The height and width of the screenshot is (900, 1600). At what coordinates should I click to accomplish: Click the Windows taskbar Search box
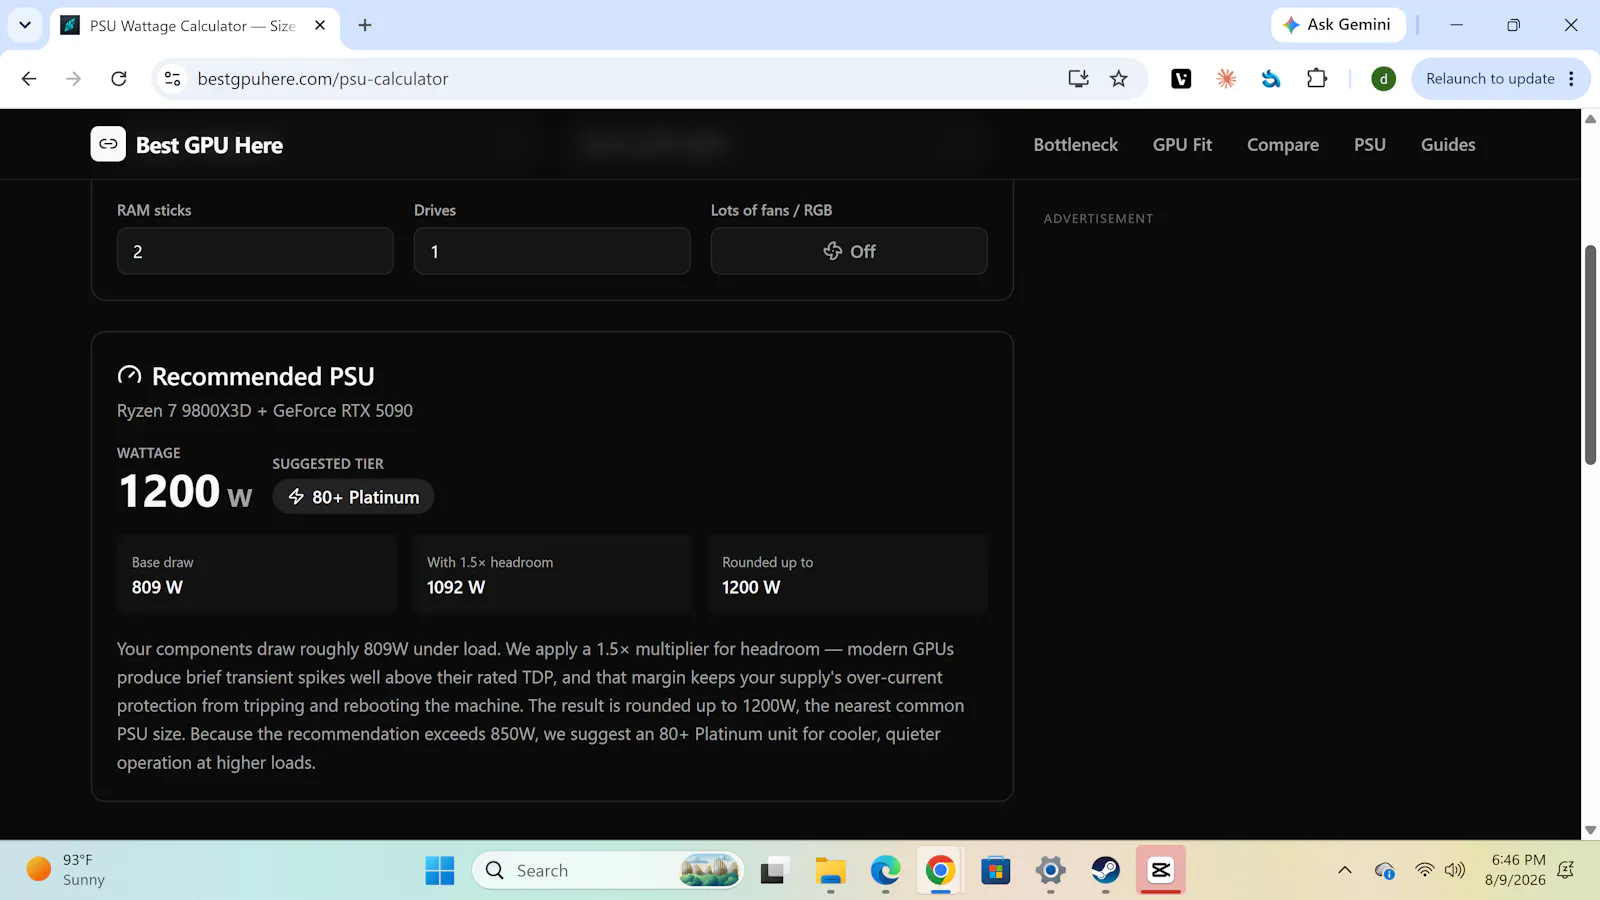tap(608, 870)
